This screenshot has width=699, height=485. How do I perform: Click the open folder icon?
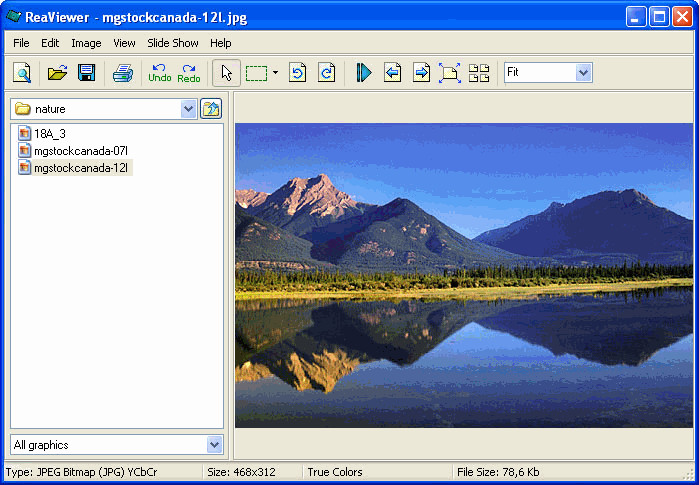point(58,73)
